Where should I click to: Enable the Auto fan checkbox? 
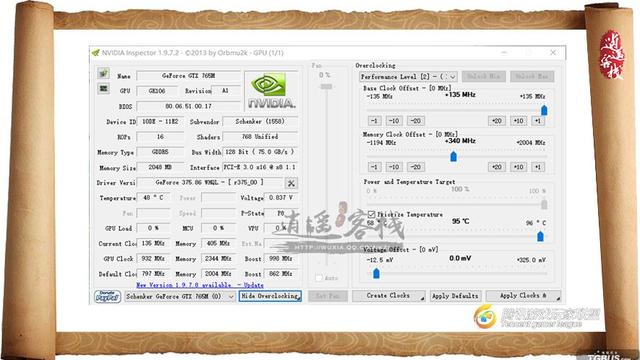319,278
